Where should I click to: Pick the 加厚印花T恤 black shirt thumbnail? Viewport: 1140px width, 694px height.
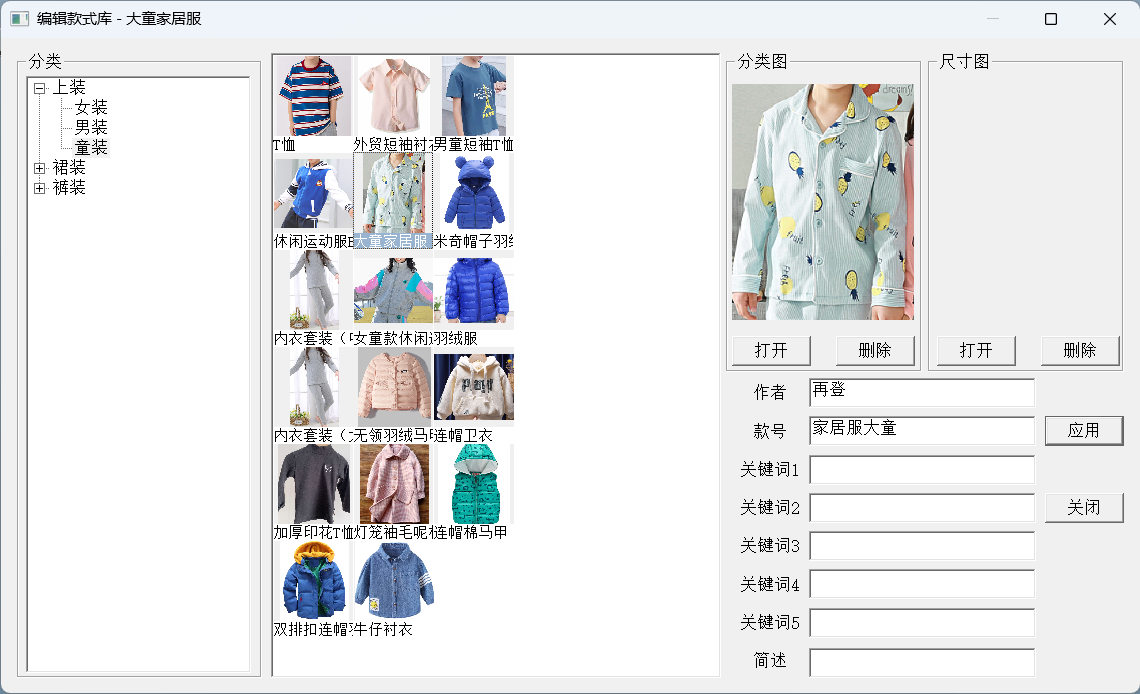click(313, 483)
